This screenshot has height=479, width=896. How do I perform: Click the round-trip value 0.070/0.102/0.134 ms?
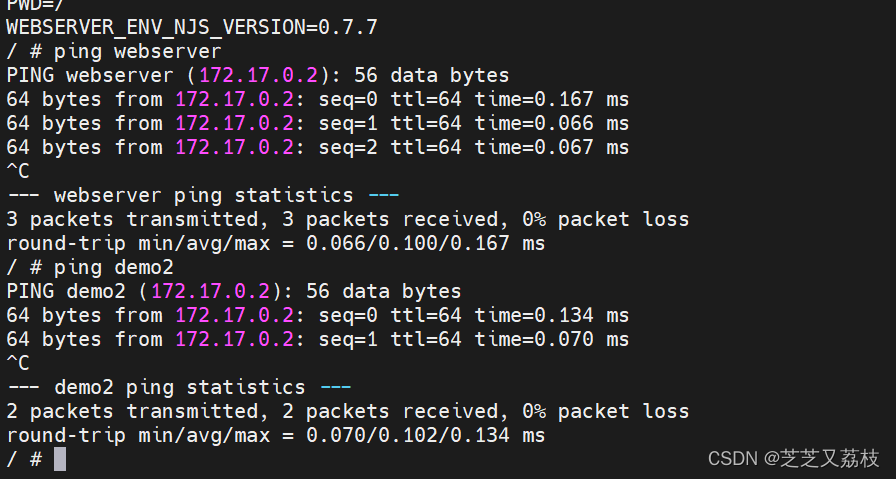pos(425,435)
